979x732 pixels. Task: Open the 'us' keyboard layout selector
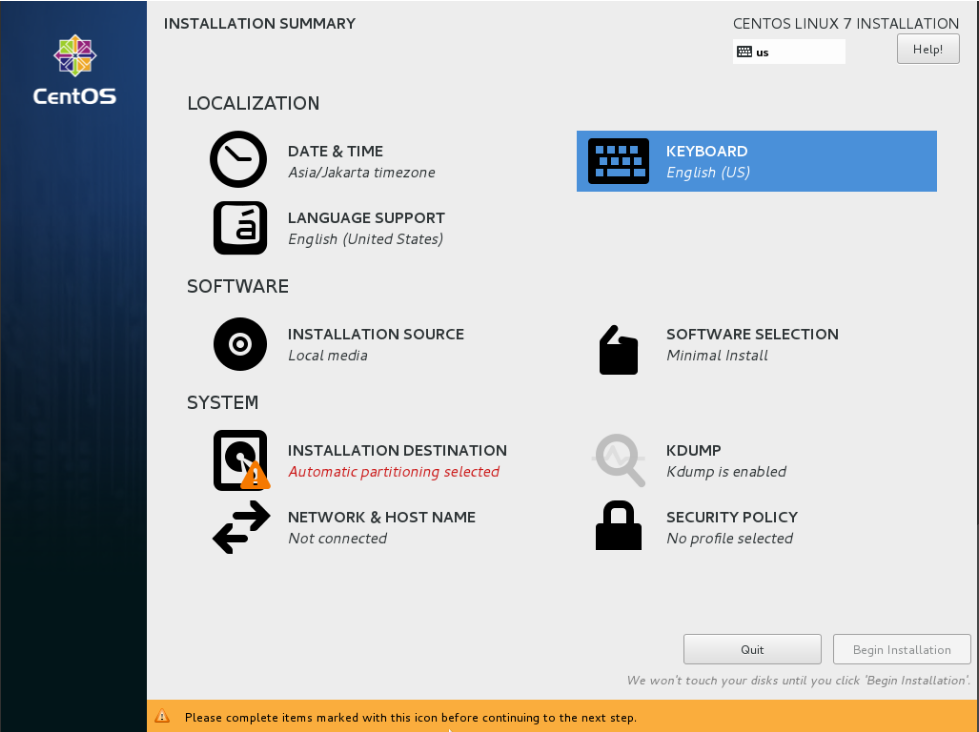pyautogui.click(x=789, y=51)
